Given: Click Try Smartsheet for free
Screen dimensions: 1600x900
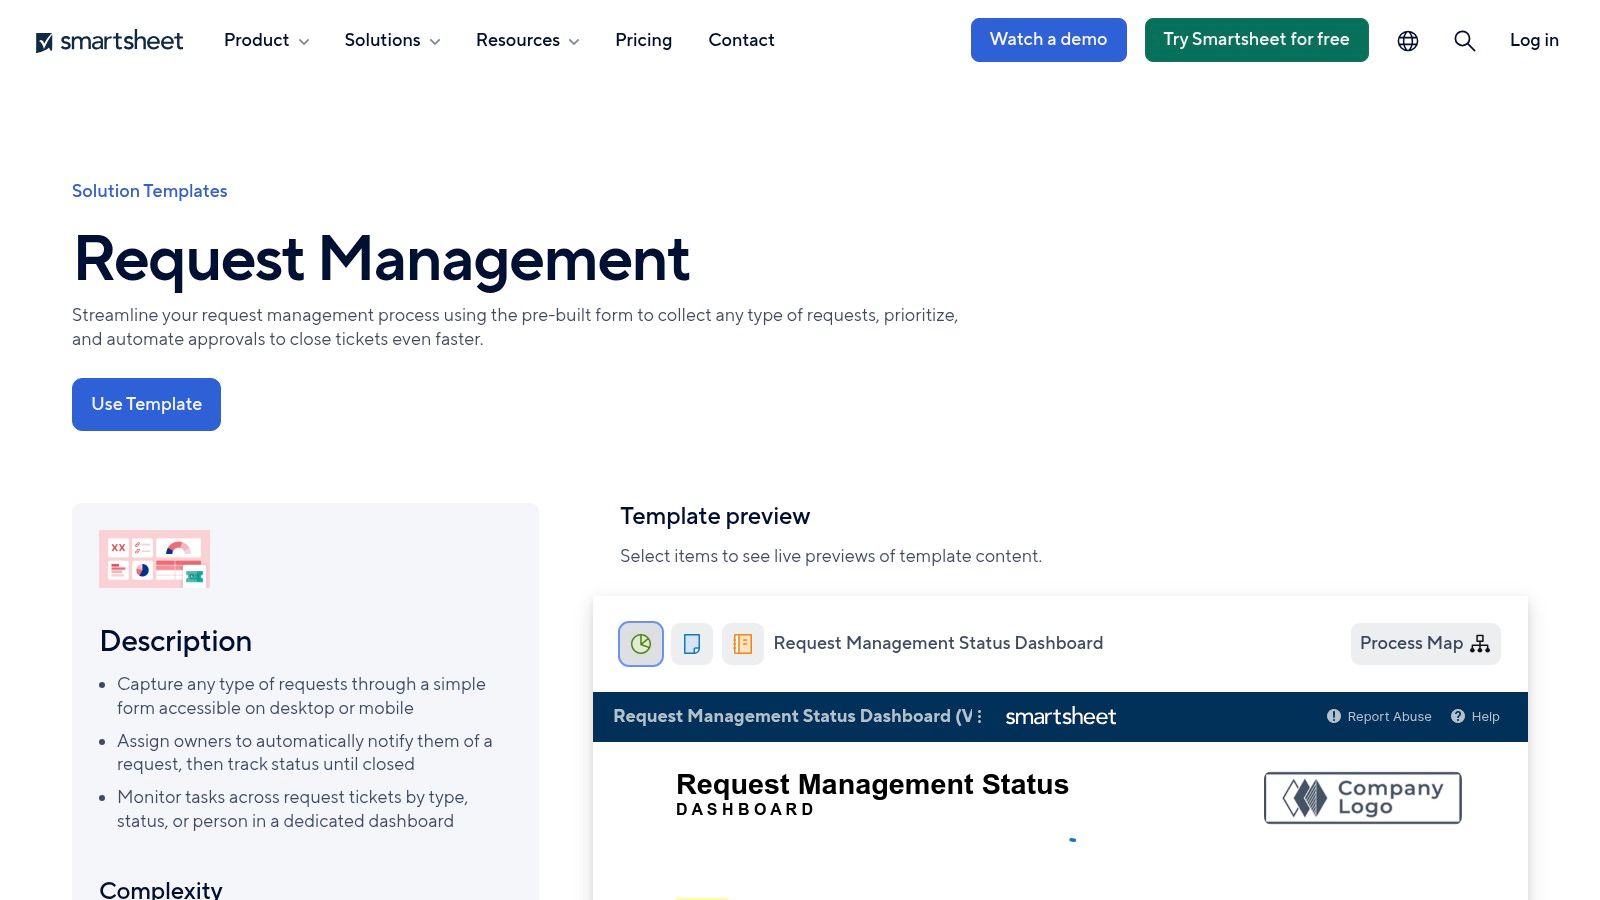Looking at the screenshot, I should pyautogui.click(x=1256, y=40).
